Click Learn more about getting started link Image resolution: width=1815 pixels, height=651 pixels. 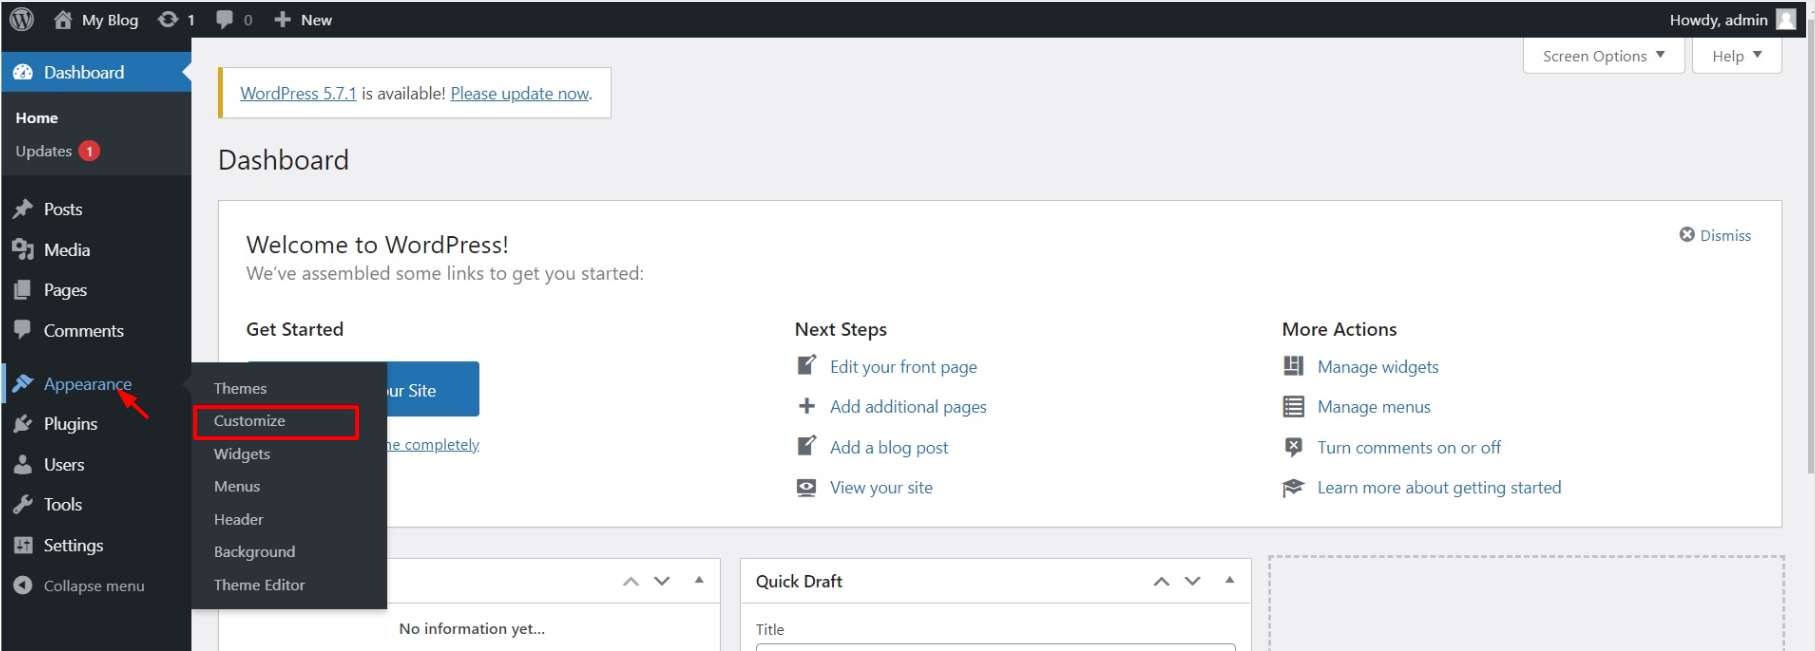(x=1439, y=488)
